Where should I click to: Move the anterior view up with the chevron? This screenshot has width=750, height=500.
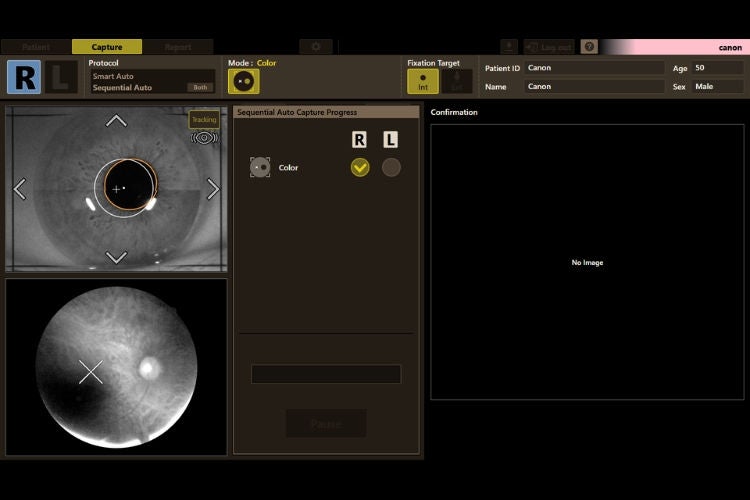click(x=116, y=121)
